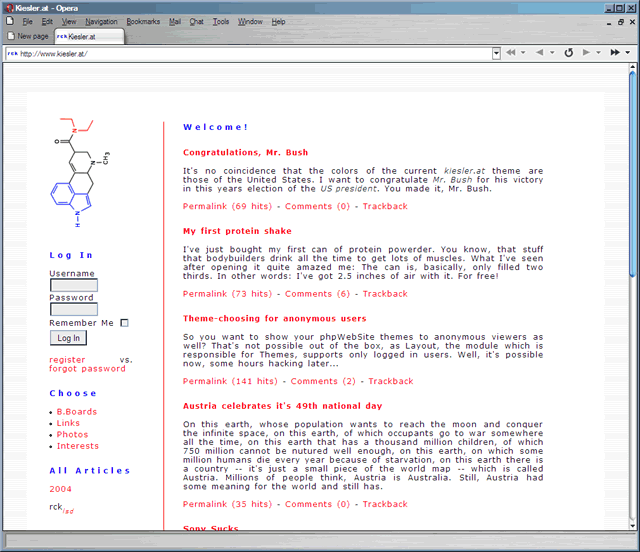
Task: Click Theme-choosing for anonymous users headline
Action: tap(275, 318)
